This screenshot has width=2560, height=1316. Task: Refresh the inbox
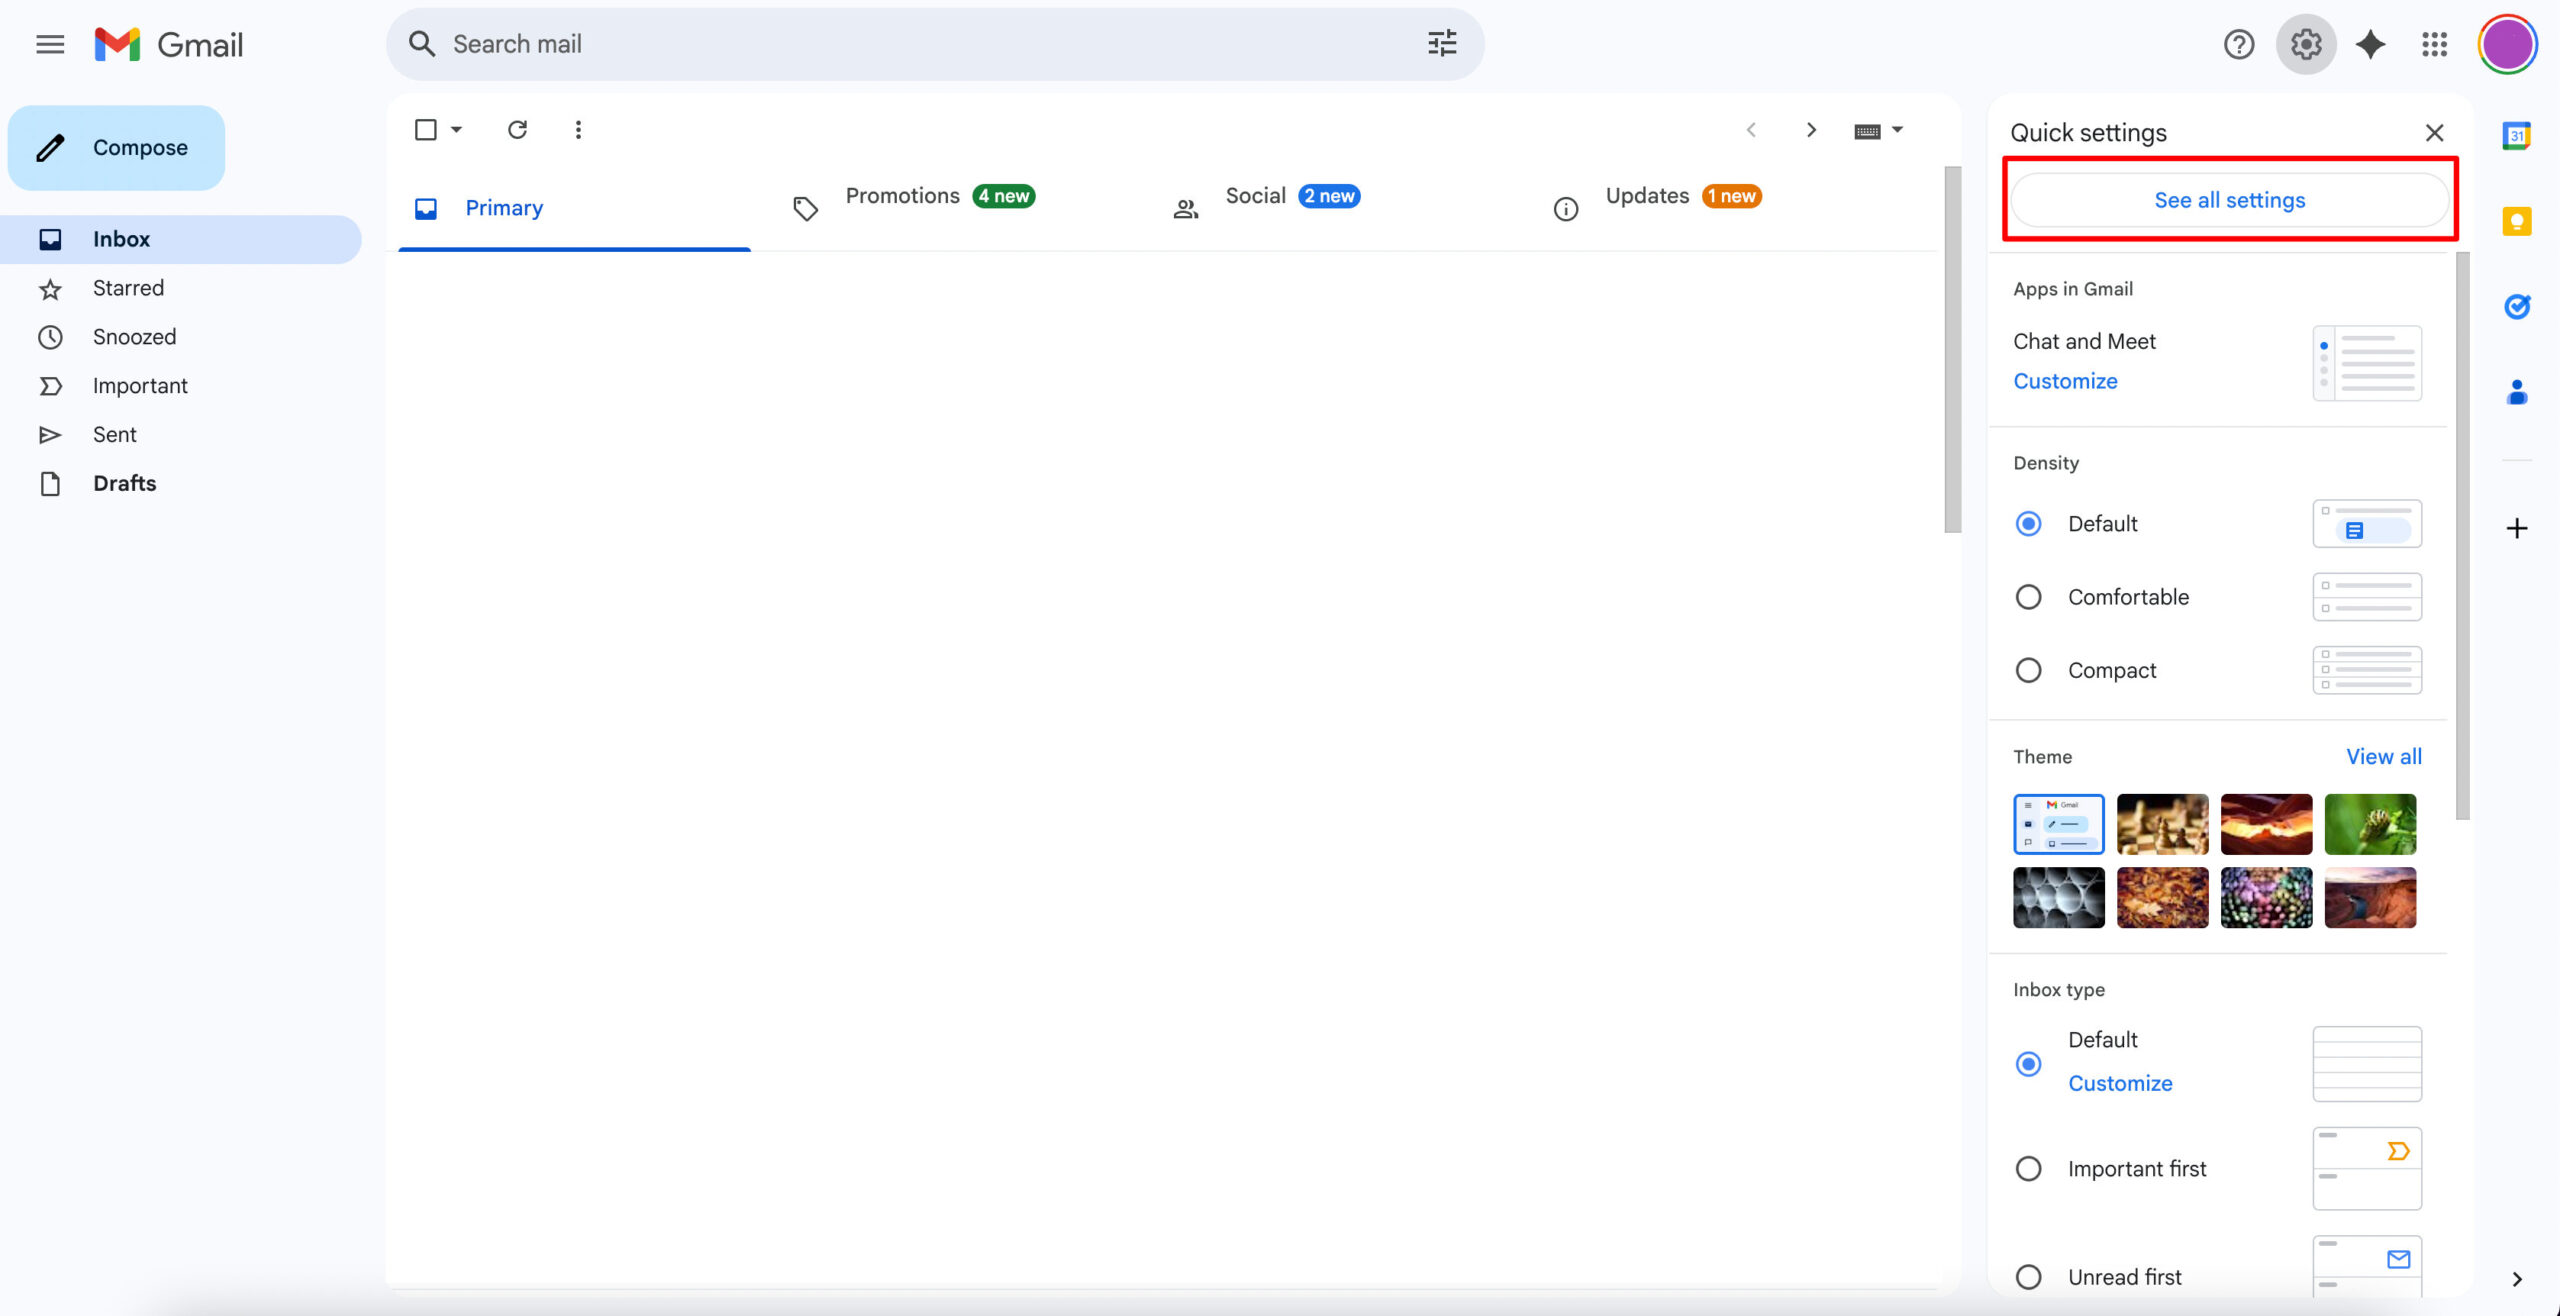(x=517, y=130)
